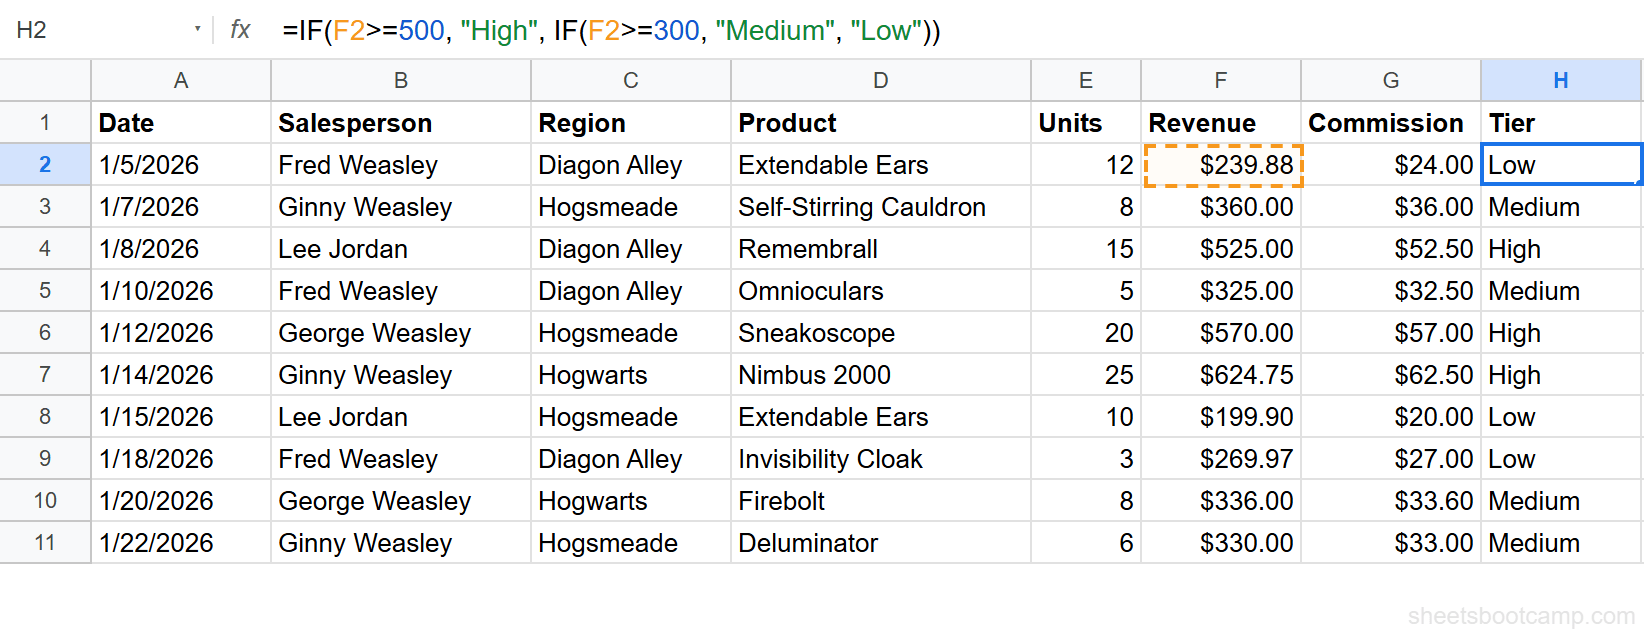
Task: Click the Select All corner box
Action: (x=44, y=80)
